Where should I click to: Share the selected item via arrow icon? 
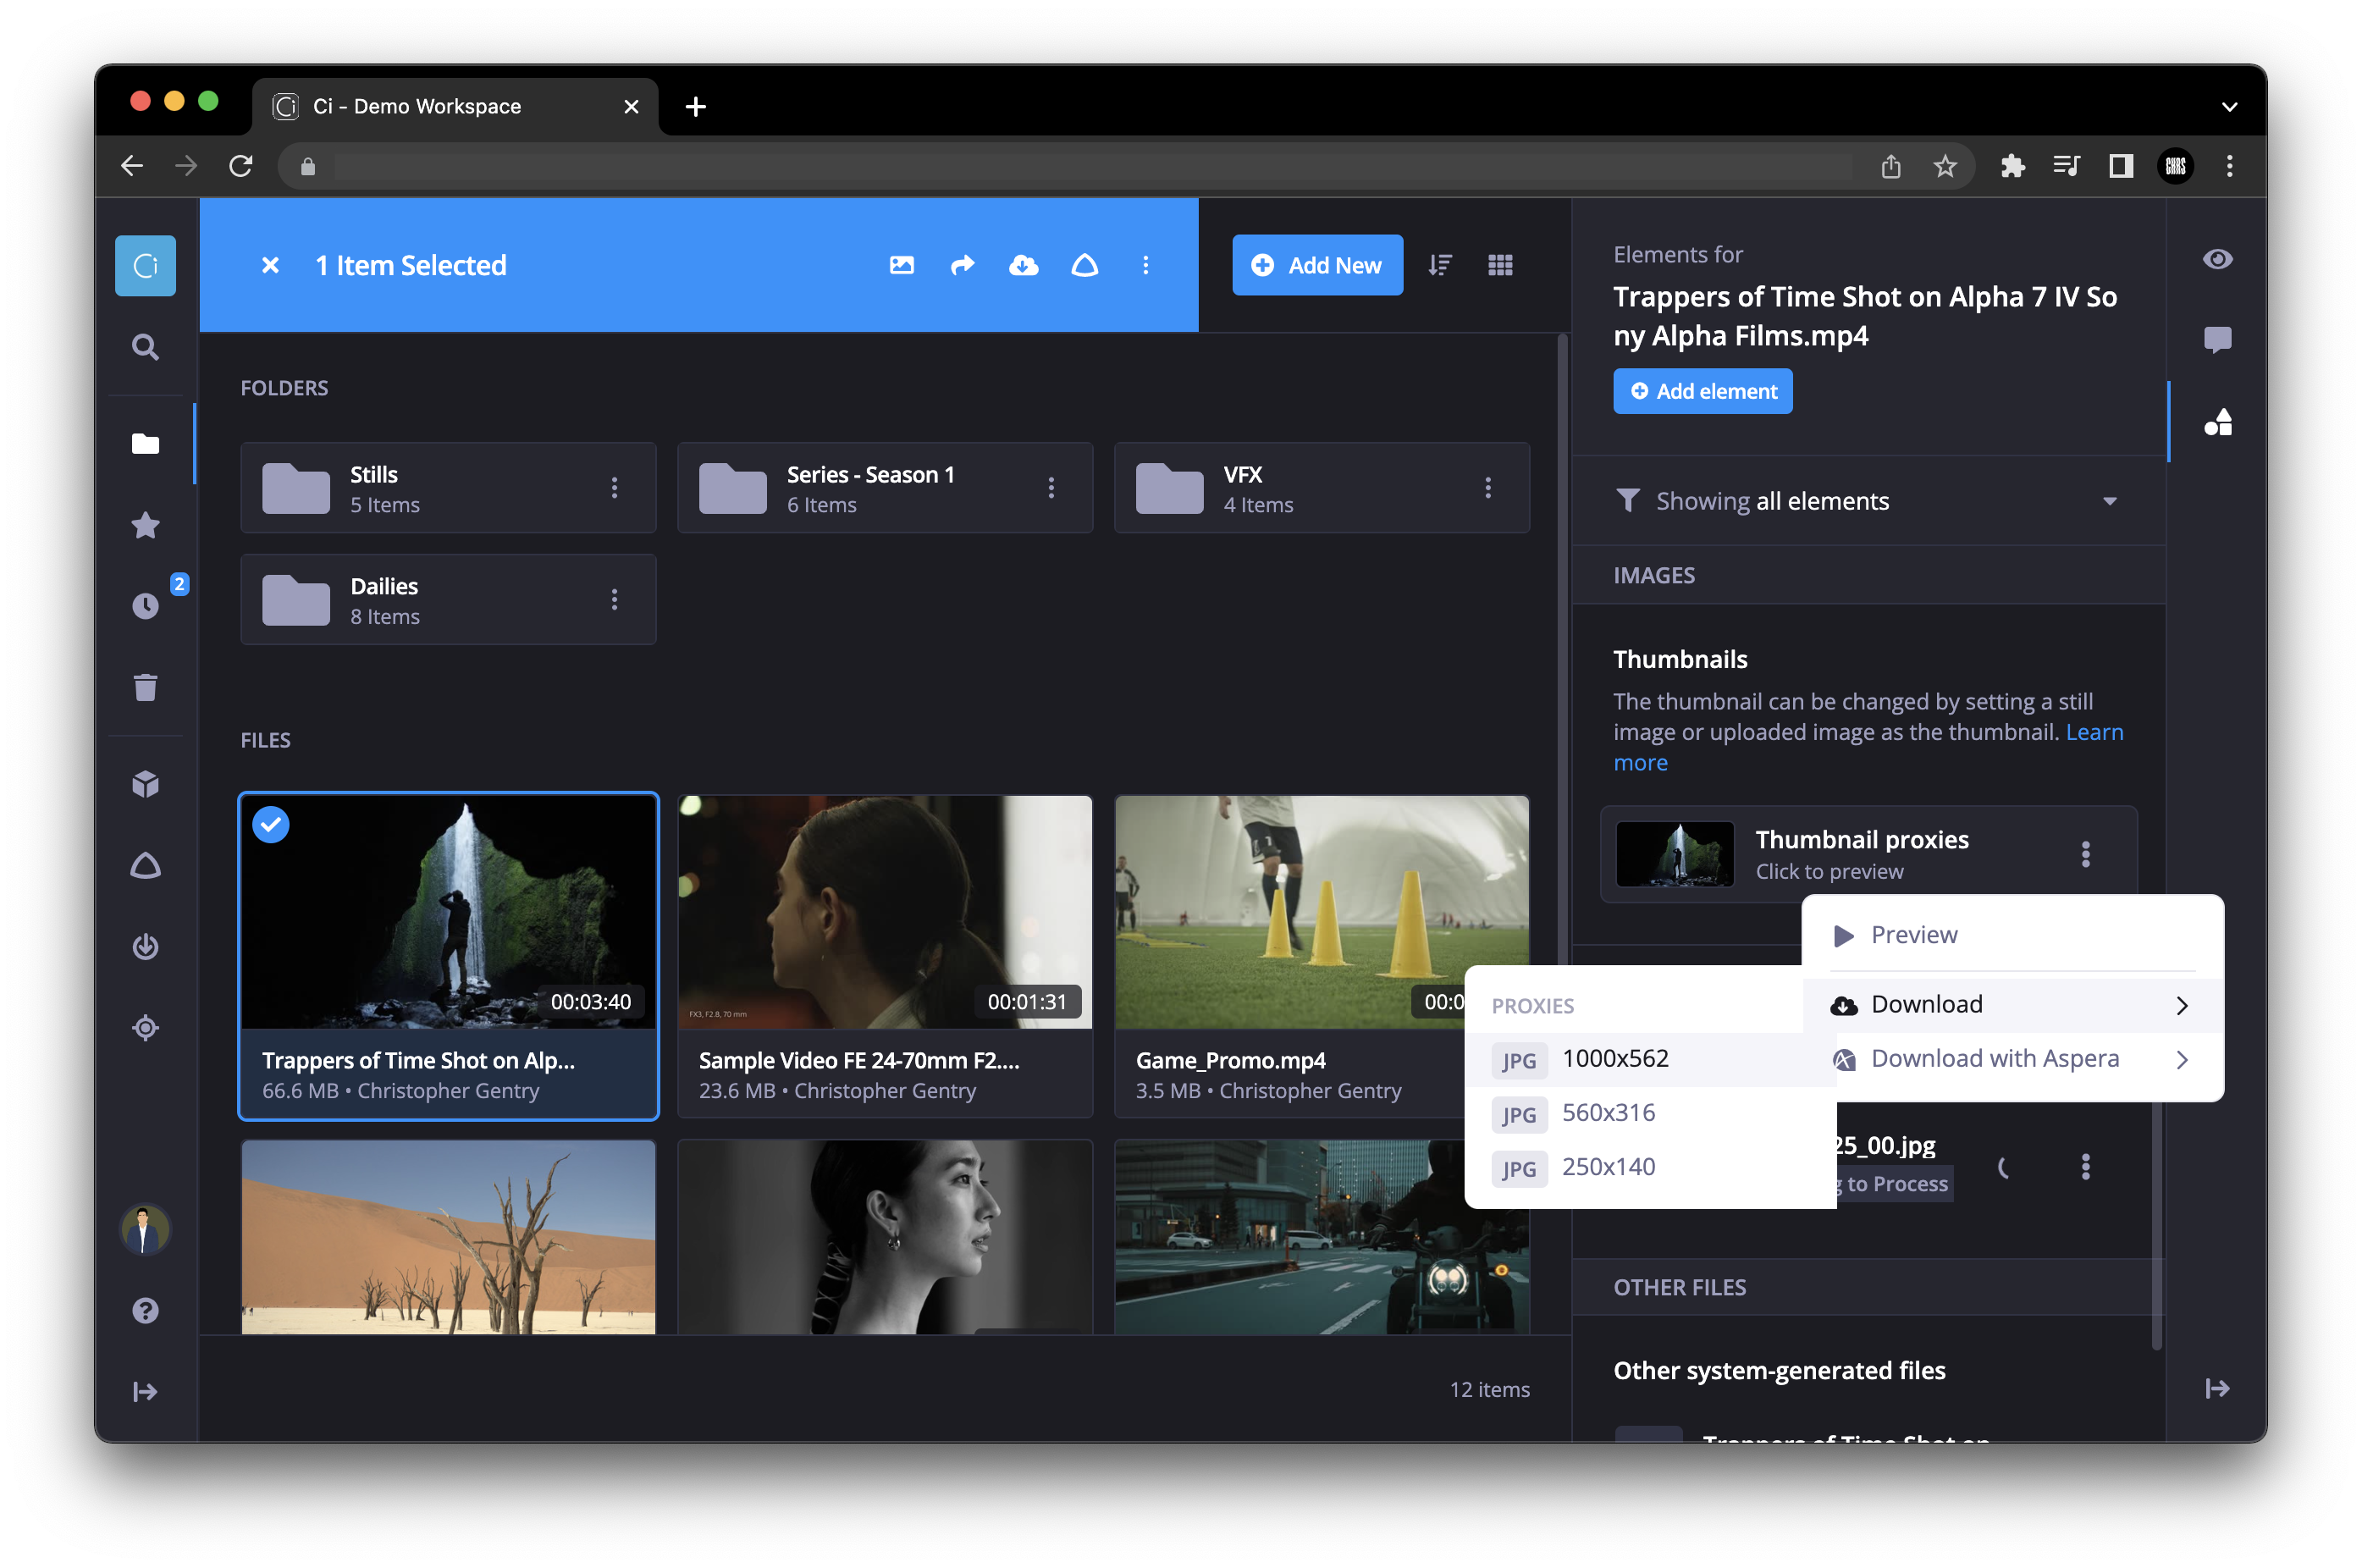(x=963, y=265)
